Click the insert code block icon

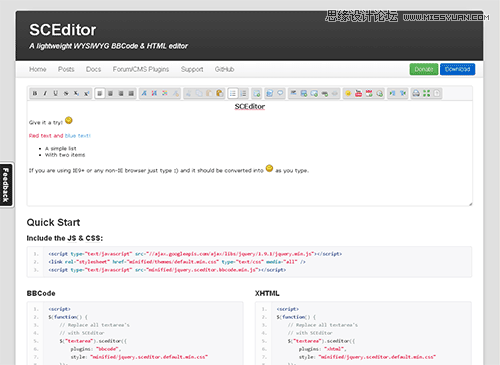[270, 93]
